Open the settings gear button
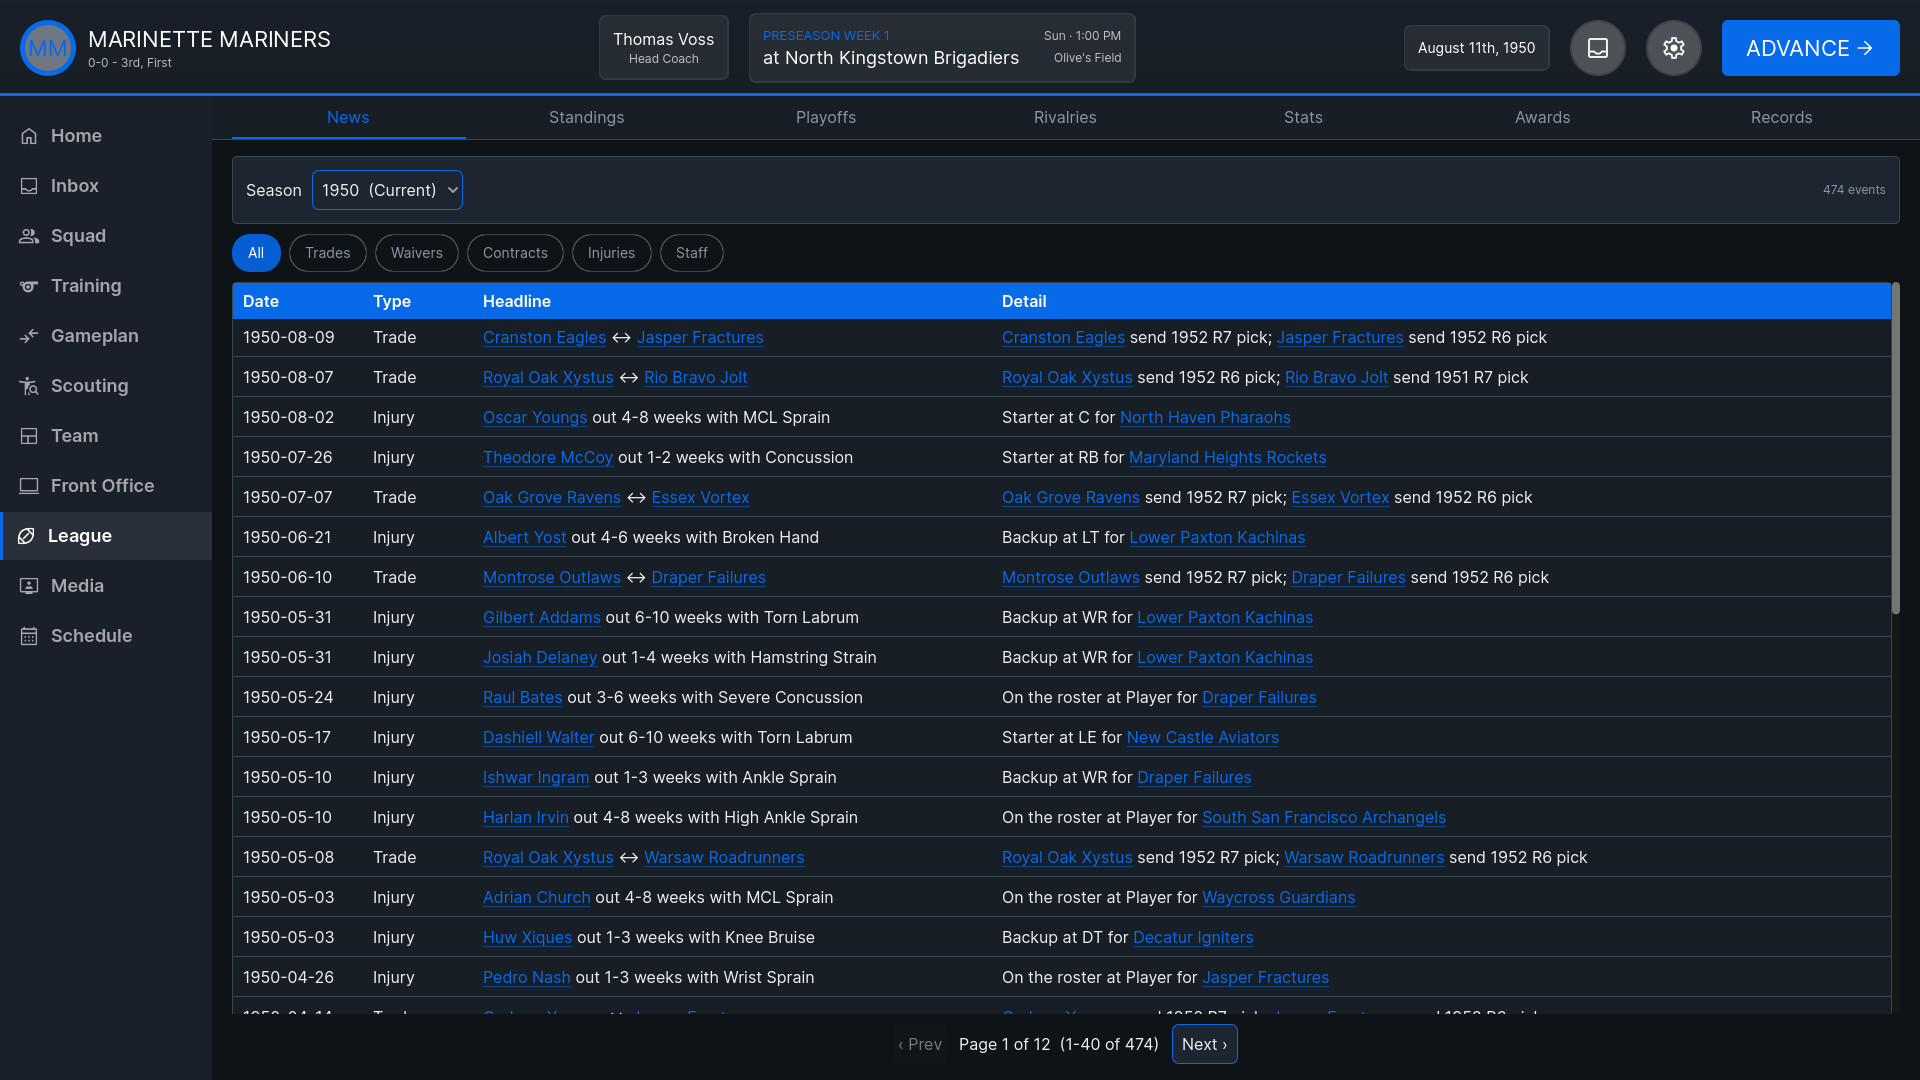1920x1080 pixels. tap(1674, 48)
